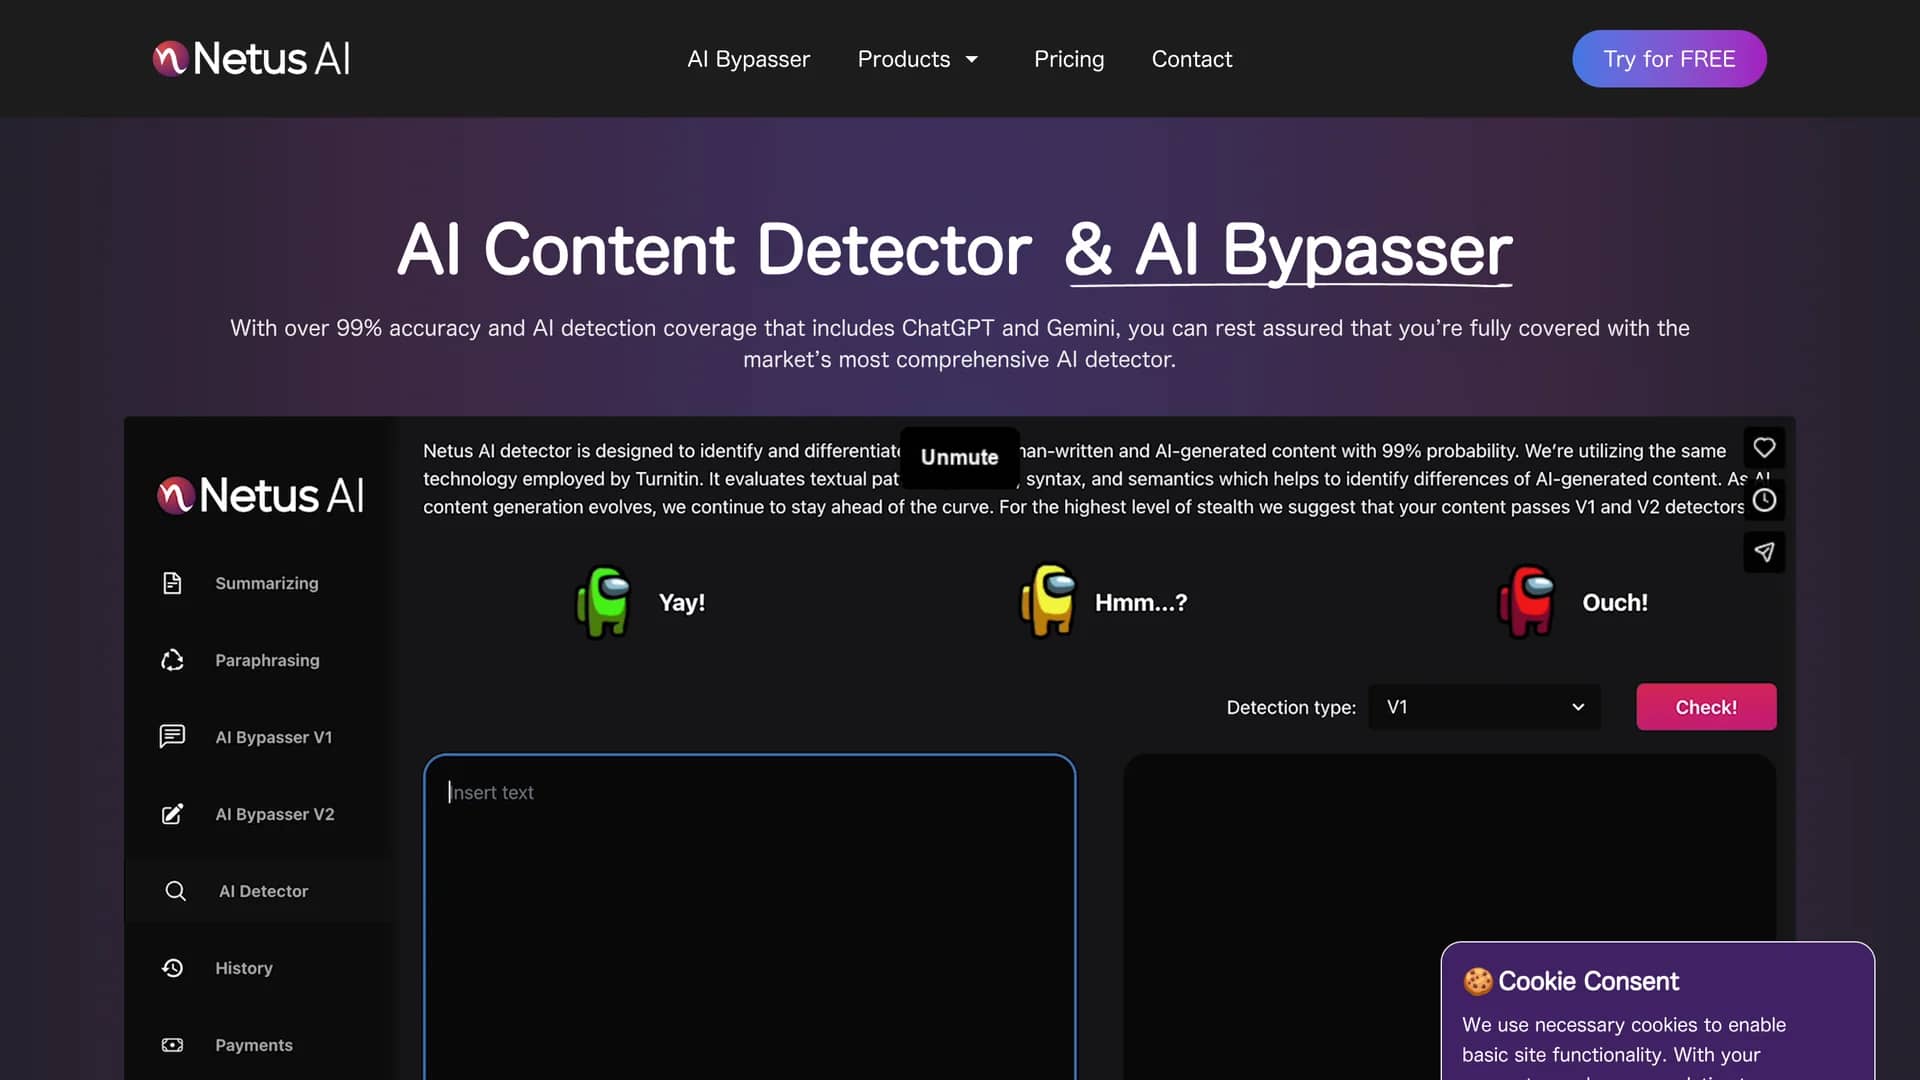Click the Payments label in sidebar

pyautogui.click(x=253, y=1045)
